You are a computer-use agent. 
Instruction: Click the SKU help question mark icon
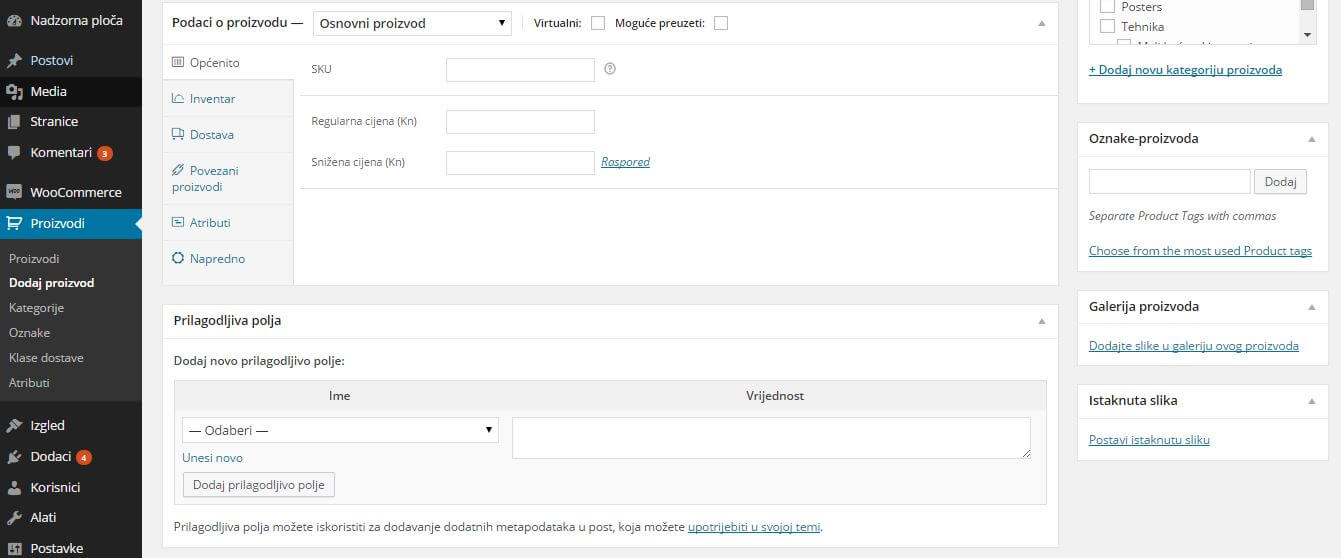(610, 69)
